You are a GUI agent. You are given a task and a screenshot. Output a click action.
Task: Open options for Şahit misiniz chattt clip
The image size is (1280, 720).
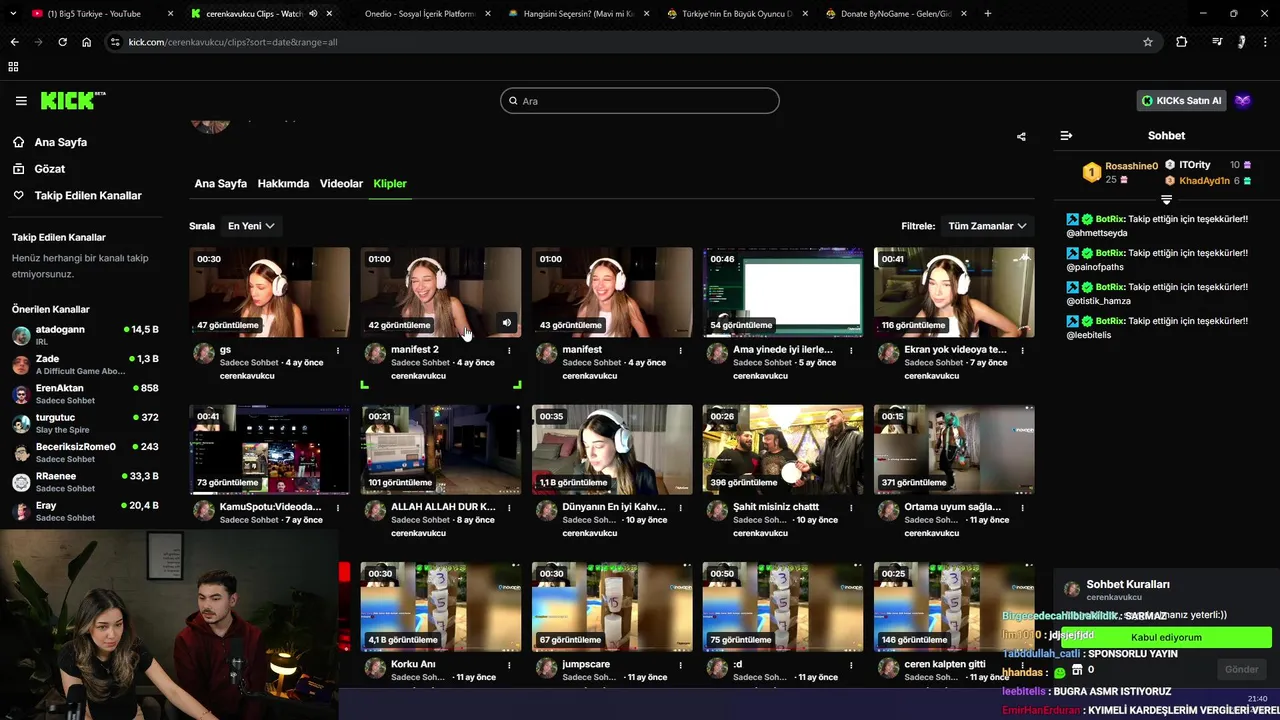click(x=851, y=508)
